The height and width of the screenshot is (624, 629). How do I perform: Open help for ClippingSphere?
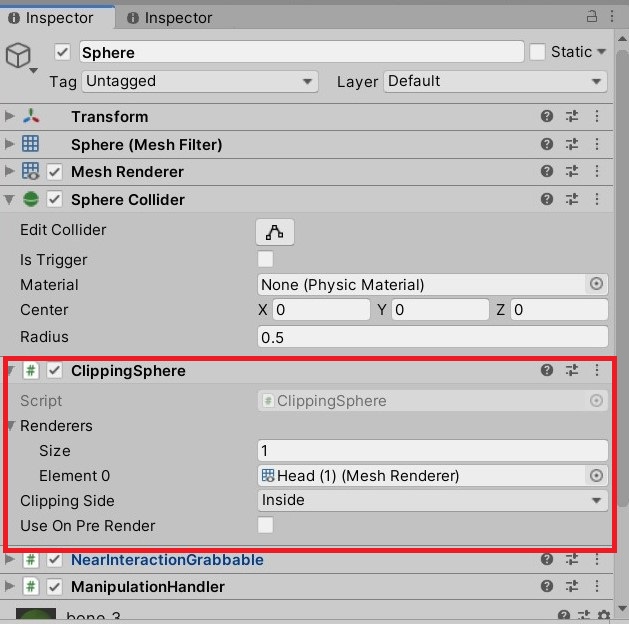coord(547,370)
